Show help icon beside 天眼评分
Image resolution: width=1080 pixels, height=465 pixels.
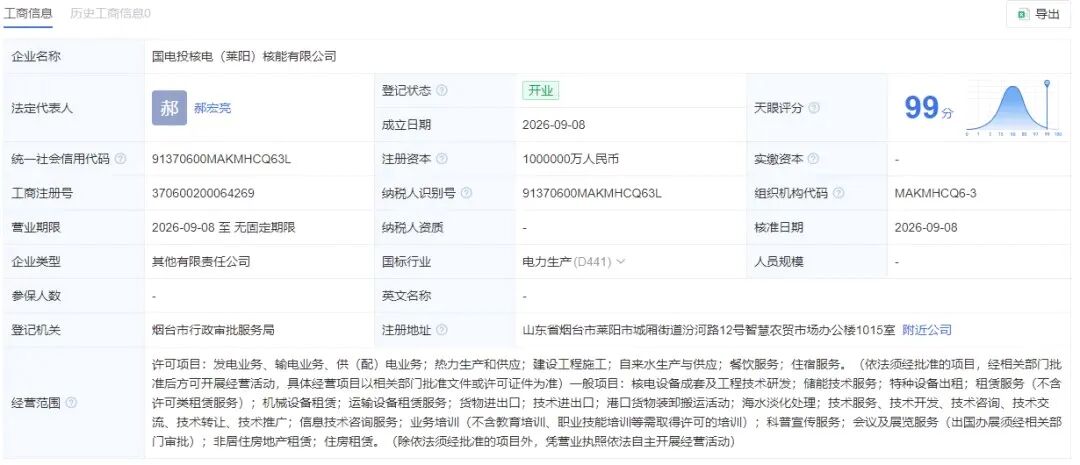(814, 107)
